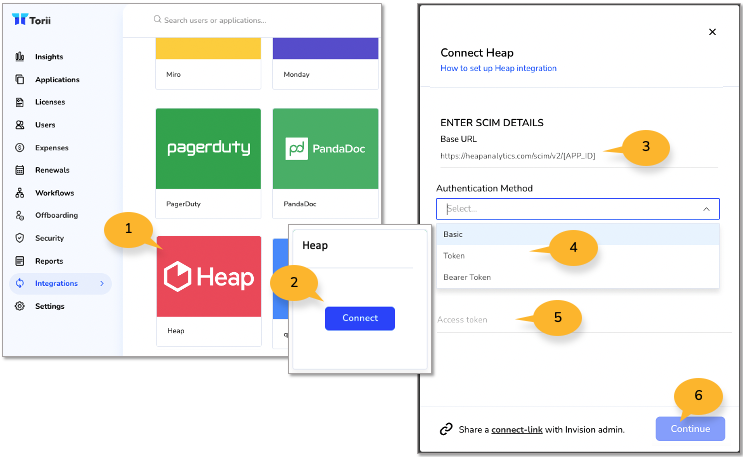Open Workflows section
Image resolution: width=743 pixels, height=457 pixels.
coord(54,192)
